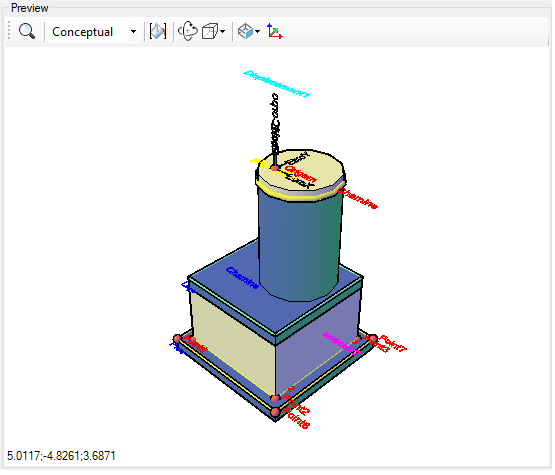Image resolution: width=555 pixels, height=475 pixels.
Task: Expand the box view options arrow
Action: [x=223, y=32]
